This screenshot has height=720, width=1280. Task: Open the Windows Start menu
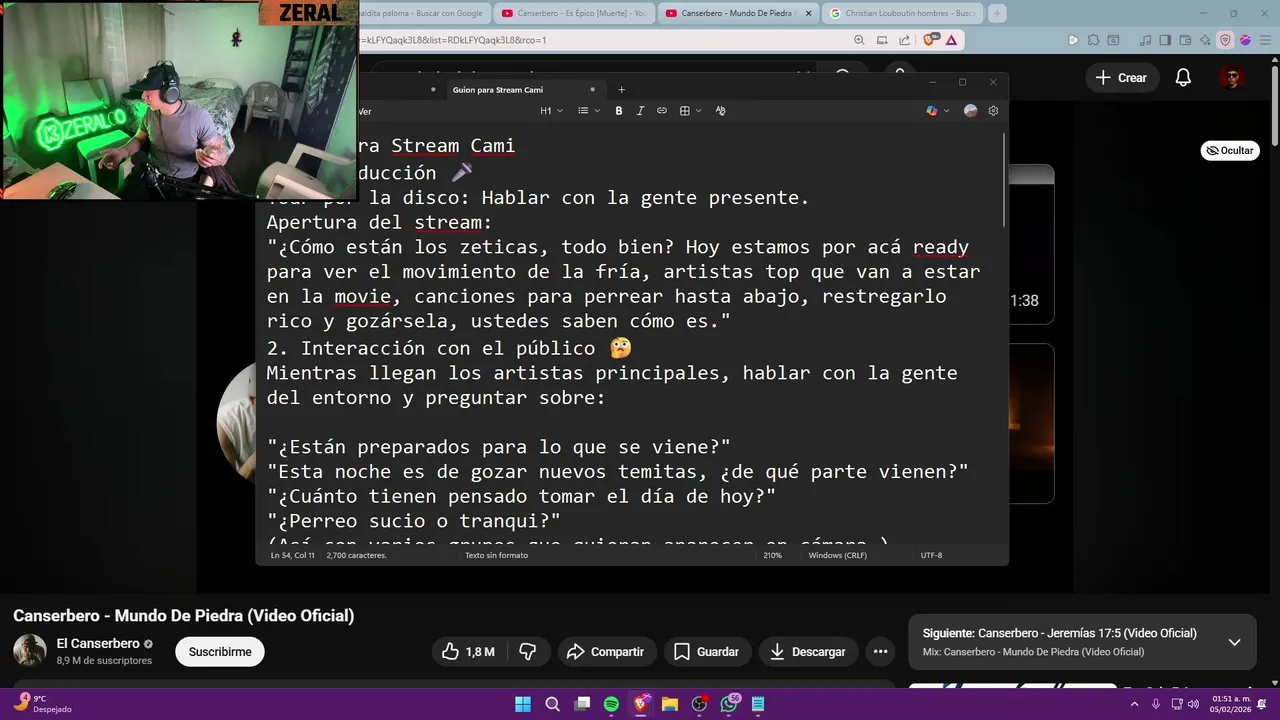[523, 704]
